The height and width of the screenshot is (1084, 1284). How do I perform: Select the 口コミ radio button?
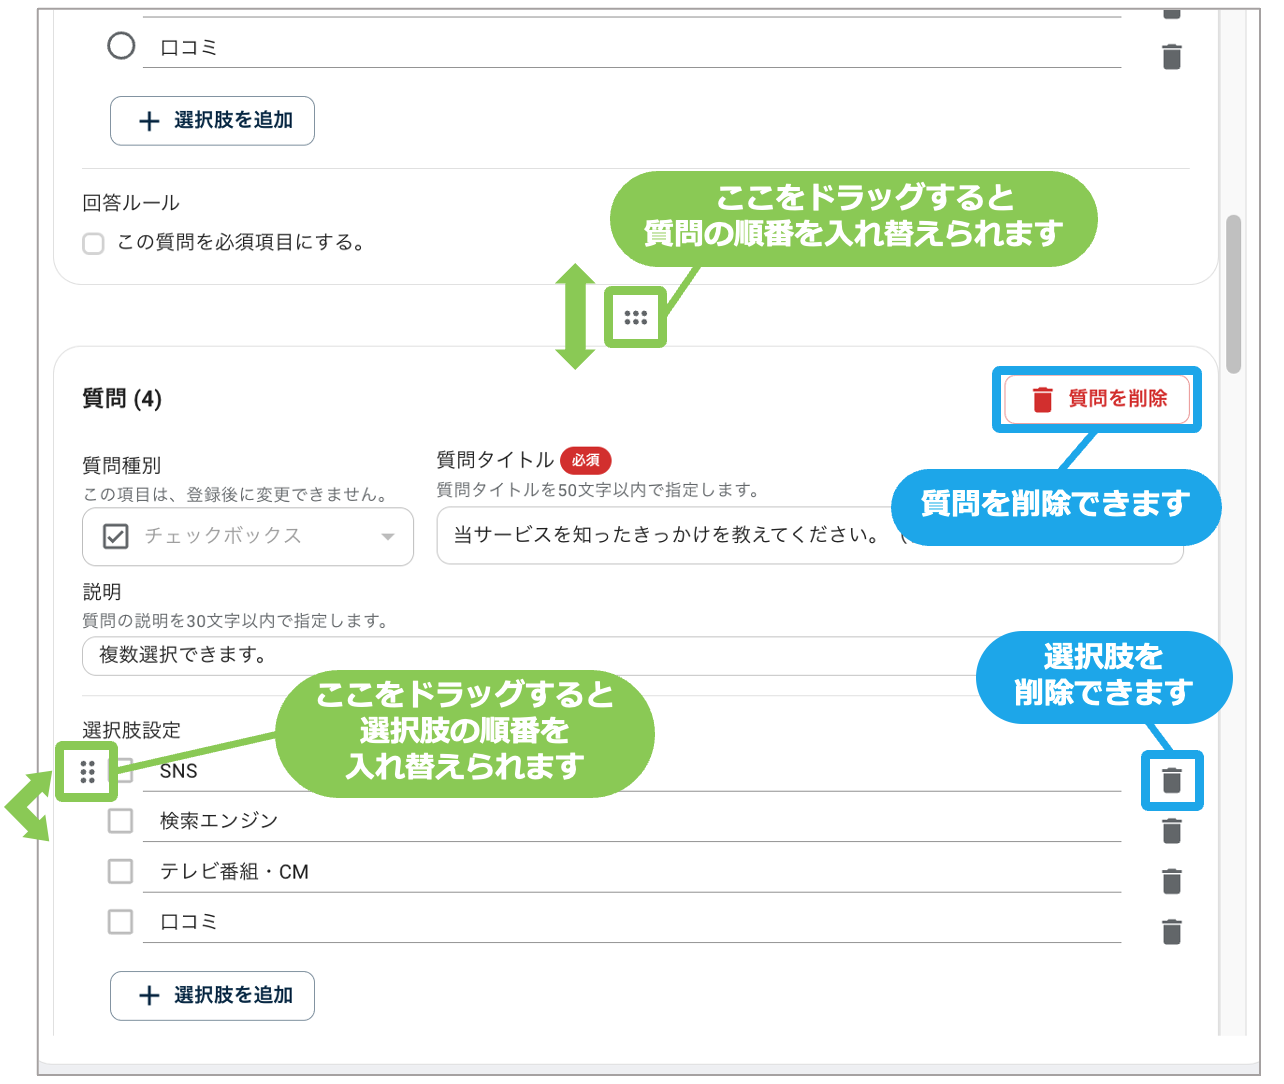(x=121, y=46)
